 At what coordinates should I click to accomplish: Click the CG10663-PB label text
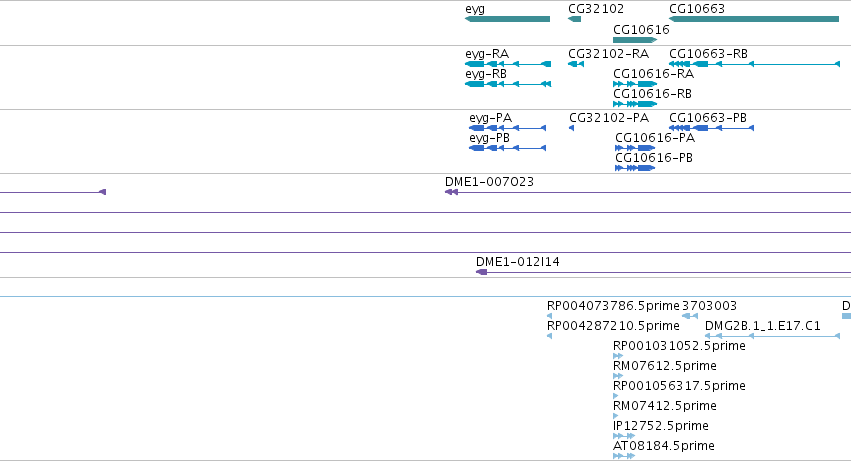708,118
